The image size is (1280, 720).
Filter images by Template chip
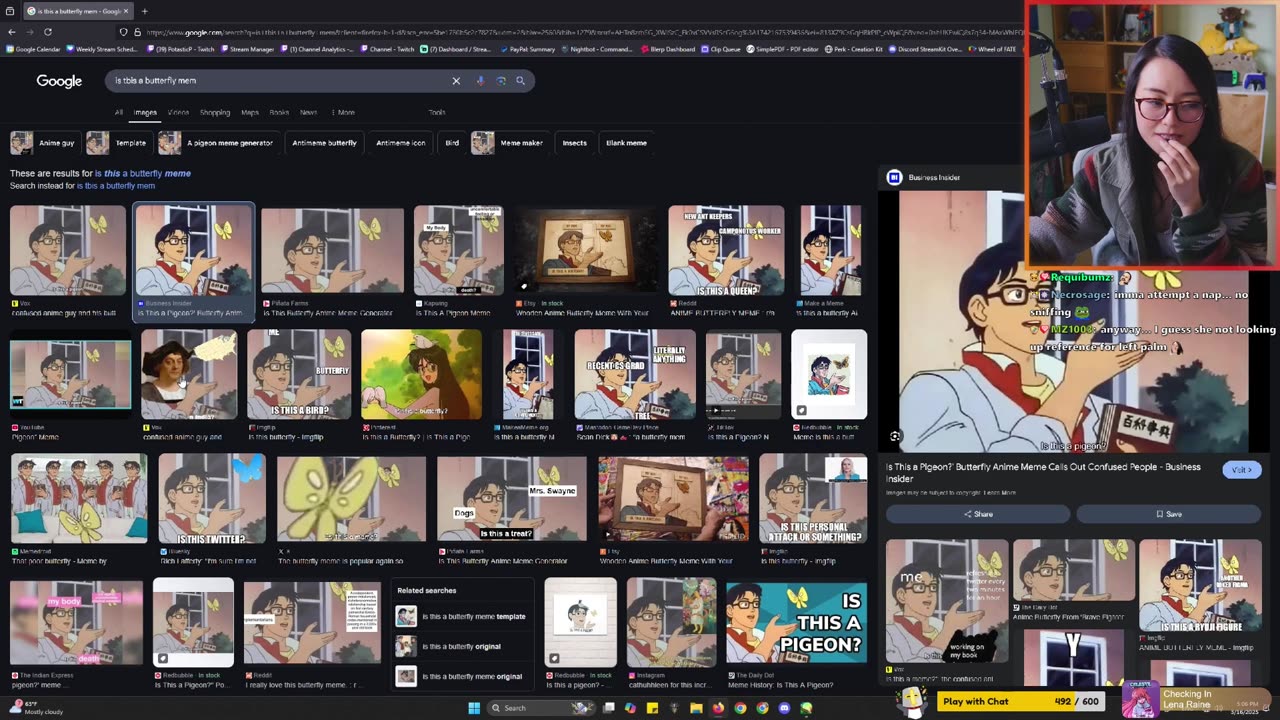pos(118,143)
